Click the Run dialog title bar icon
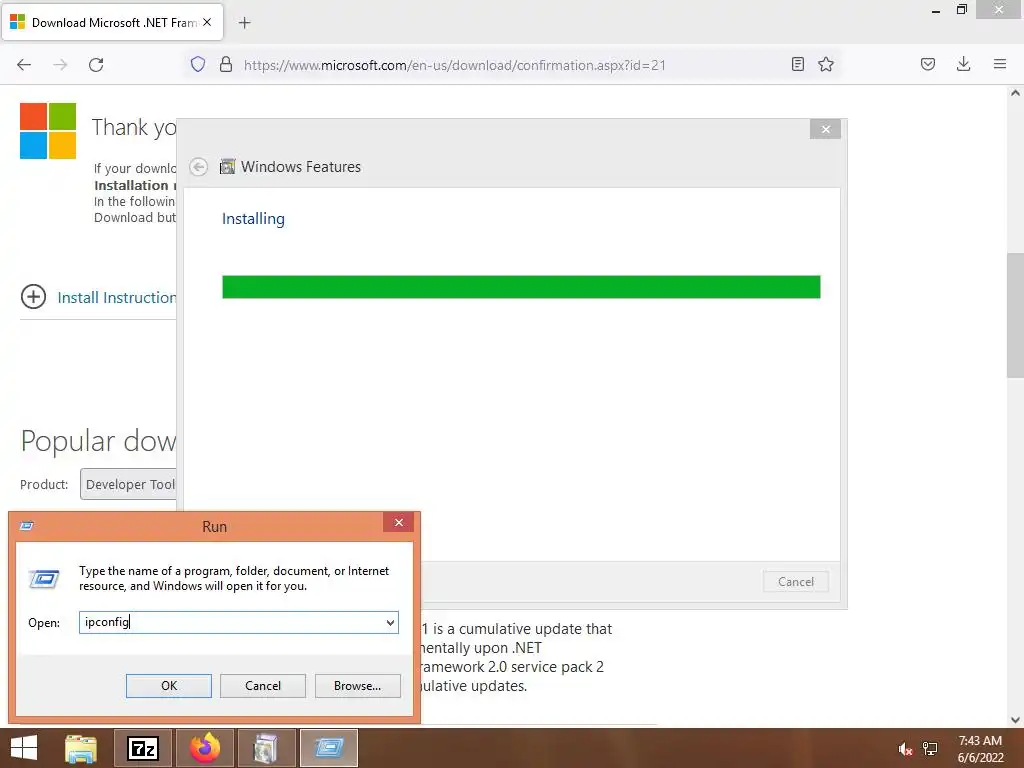 point(27,526)
